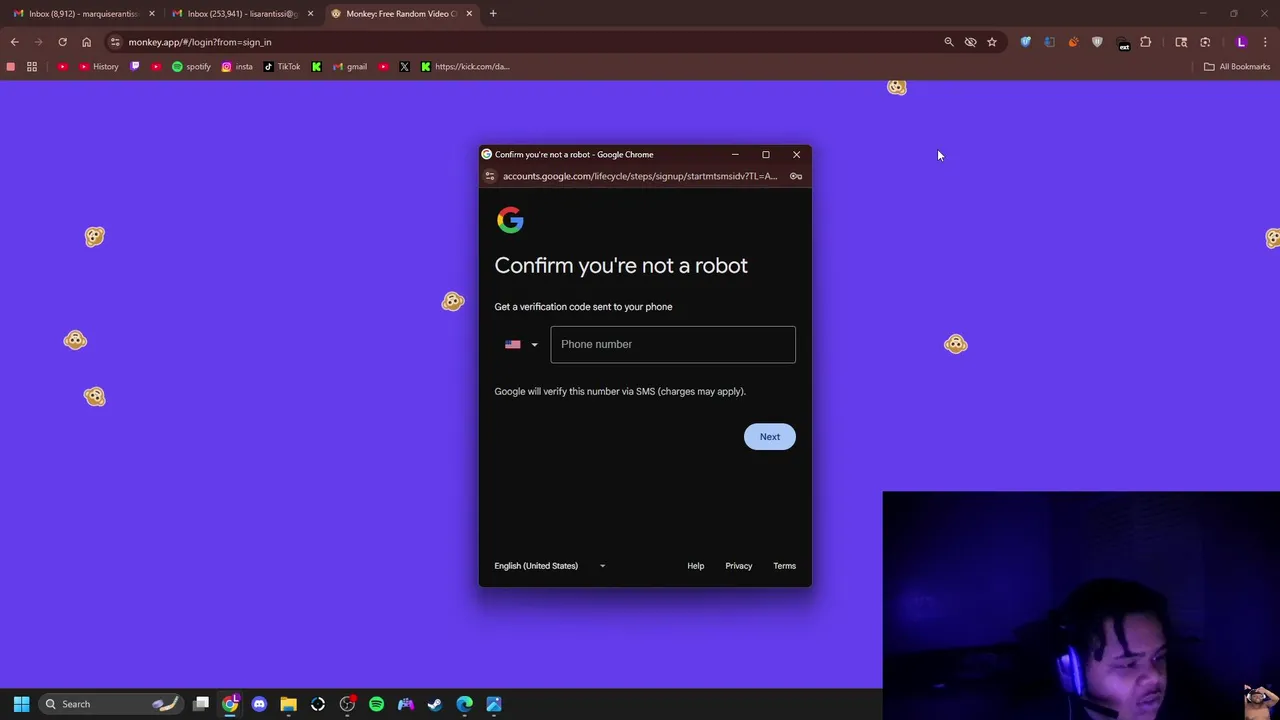1280x720 pixels.
Task: Close the Monkey browser tab
Action: (x=469, y=14)
